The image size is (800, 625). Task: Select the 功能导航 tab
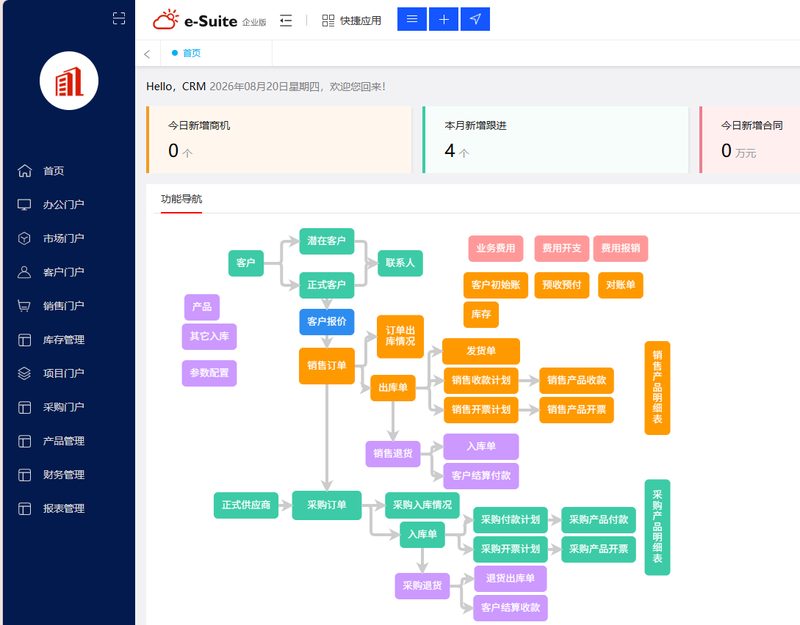[181, 199]
